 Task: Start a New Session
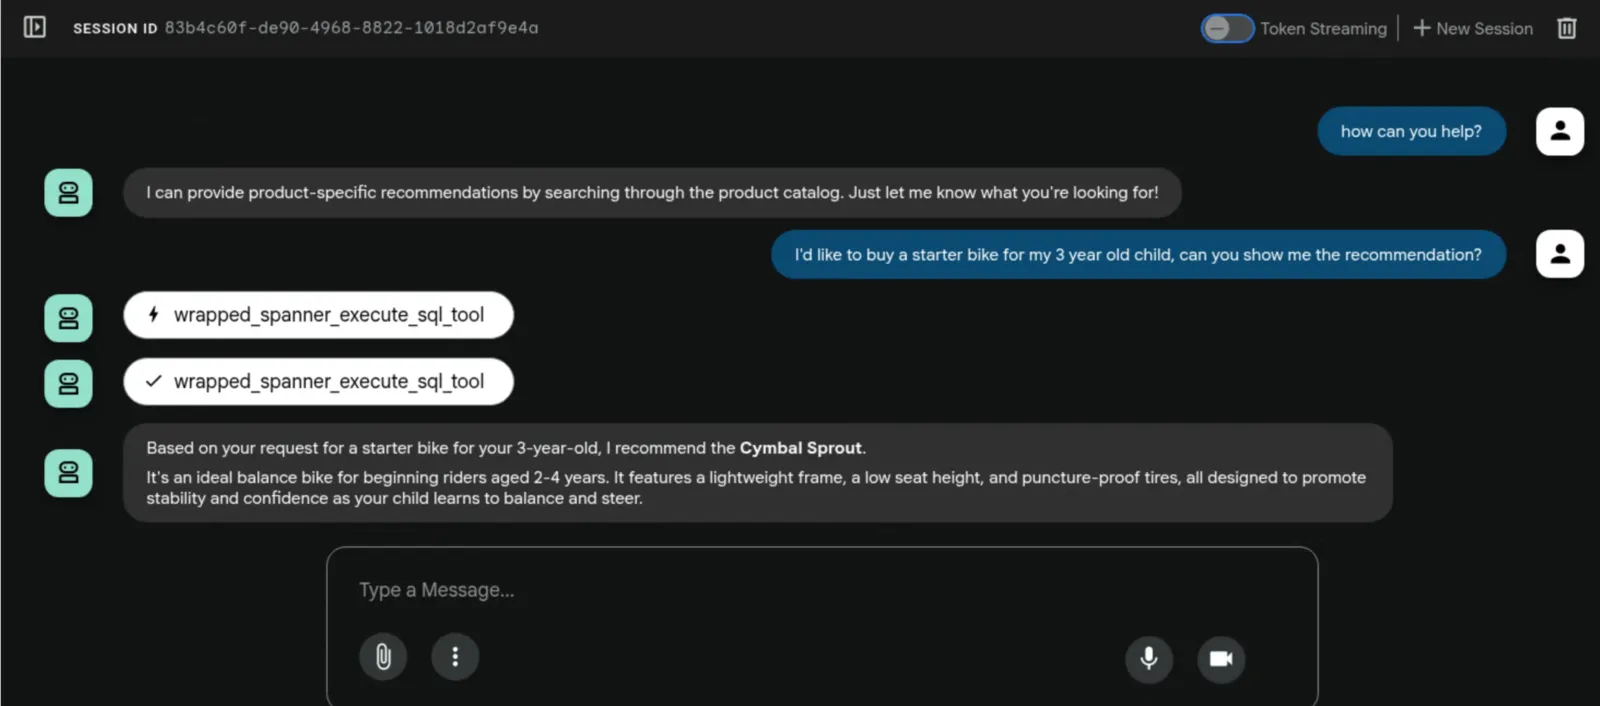click(1473, 28)
